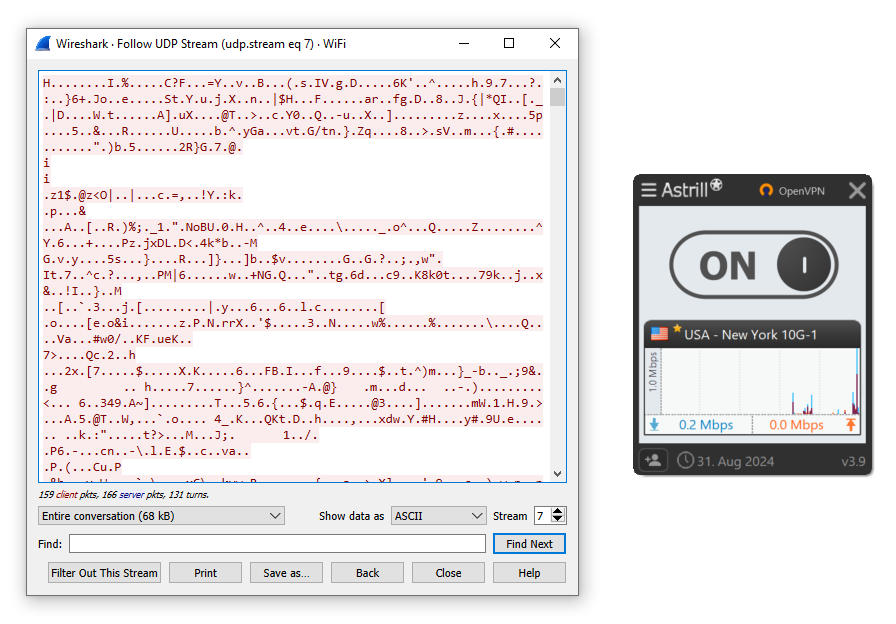Screen dimensions: 896x624
Task: Click Filter Out This Stream button
Action: (104, 573)
